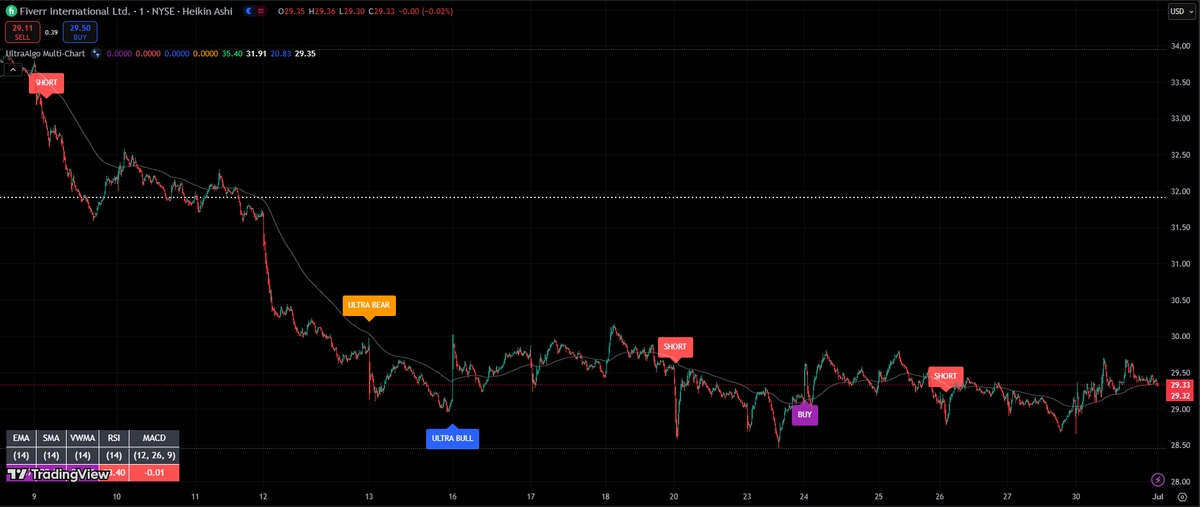Image resolution: width=1200 pixels, height=507 pixels.
Task: Open the USD currency dropdown
Action: (x=1181, y=11)
